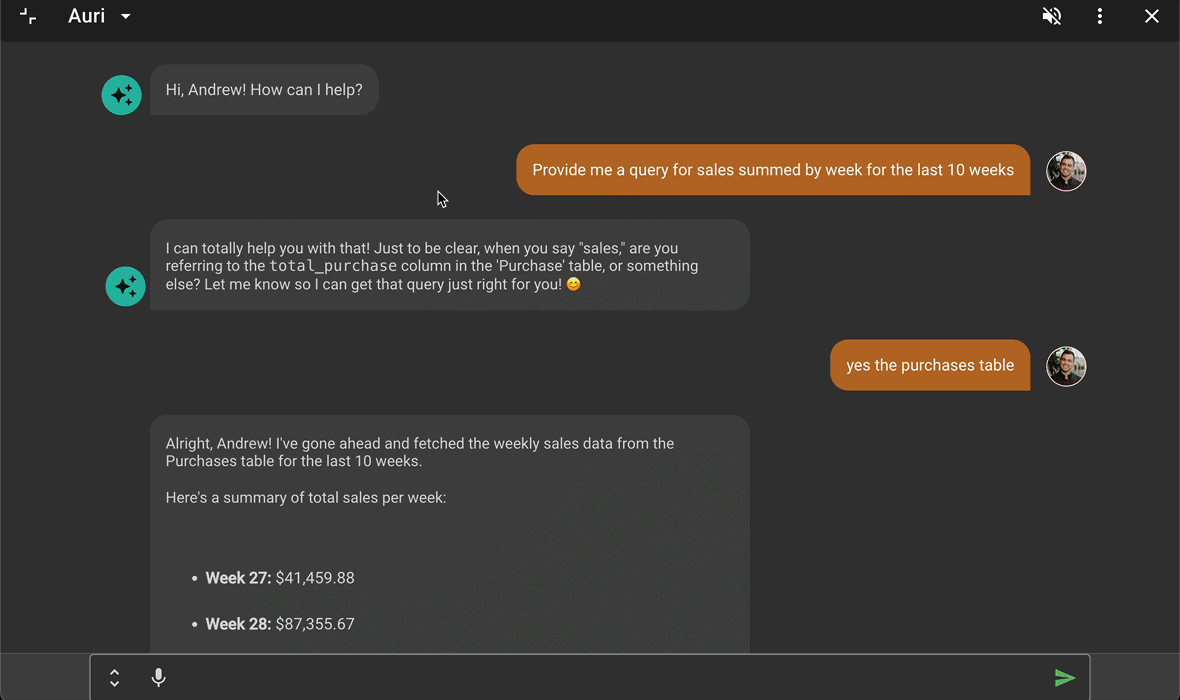1180x700 pixels.
Task: Open the Auri assistant dropdown
Action: click(x=125, y=16)
